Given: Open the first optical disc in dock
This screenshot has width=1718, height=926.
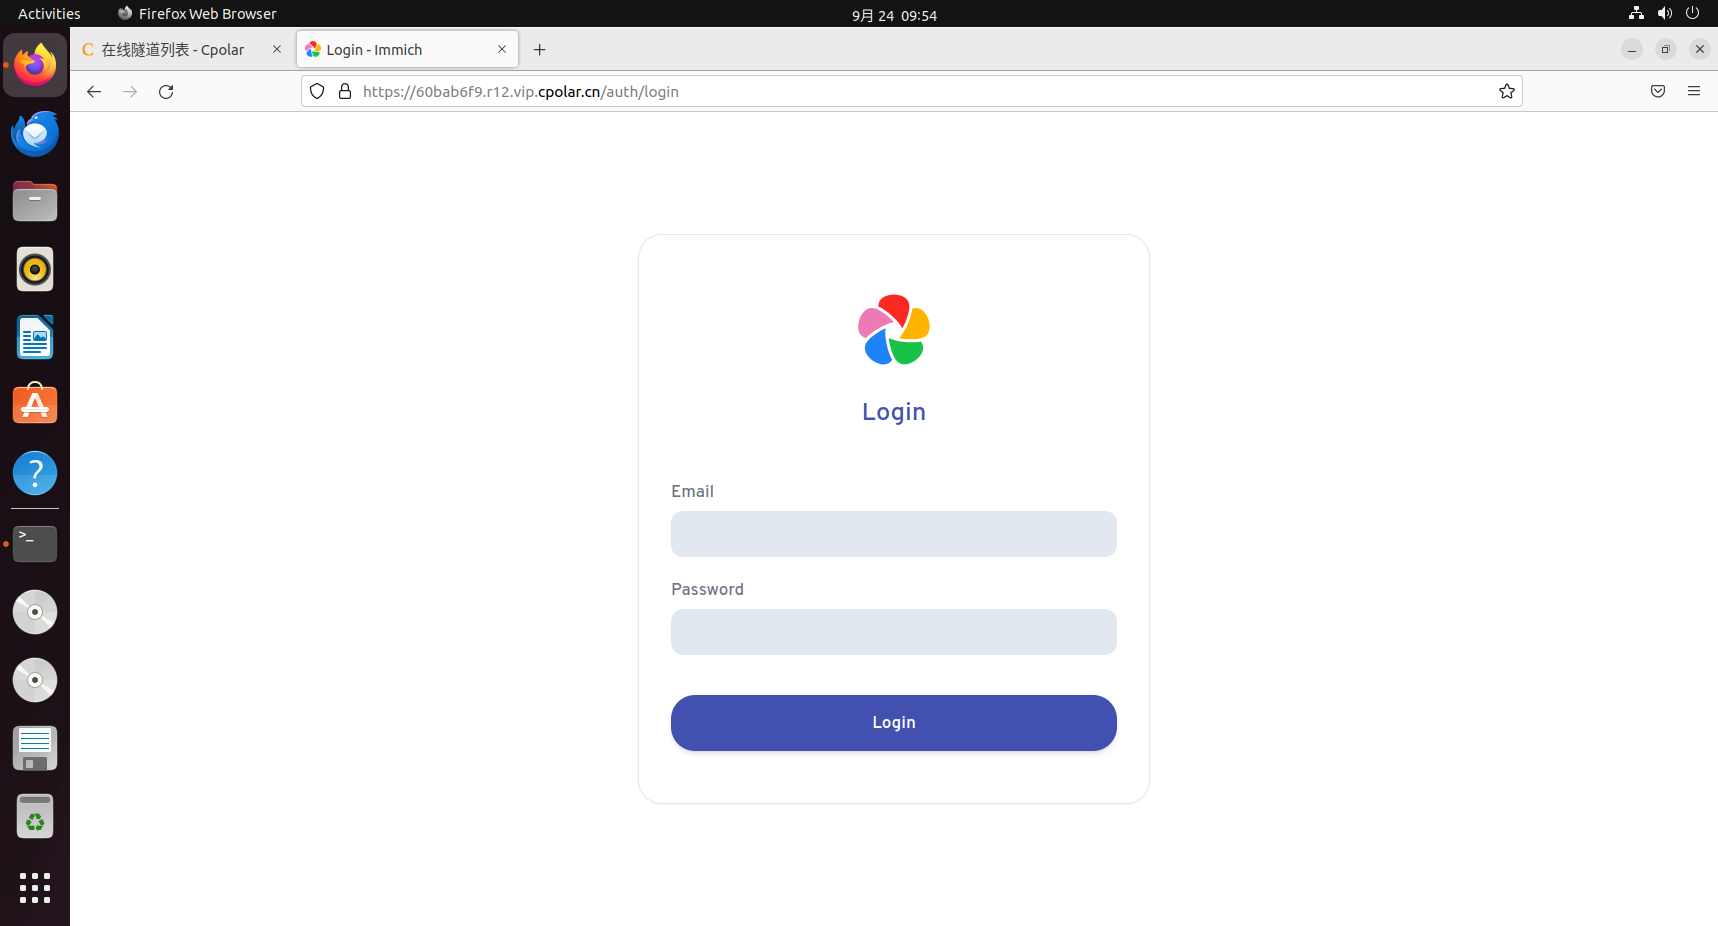Looking at the screenshot, I should coord(35,612).
